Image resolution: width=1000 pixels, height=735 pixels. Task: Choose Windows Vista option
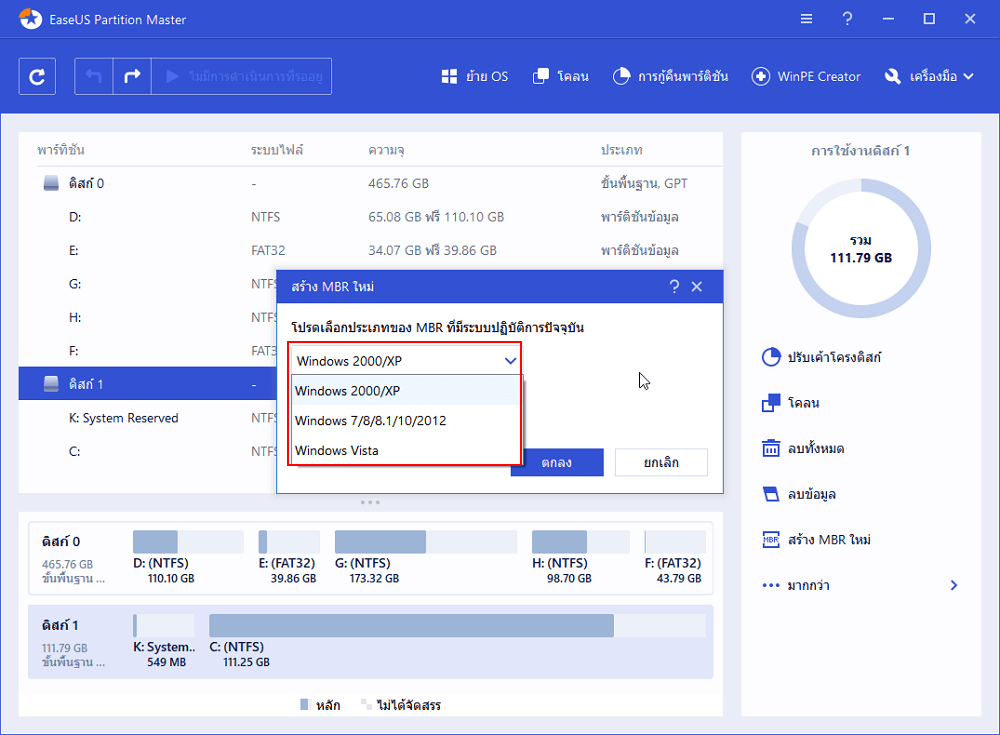click(x=406, y=450)
